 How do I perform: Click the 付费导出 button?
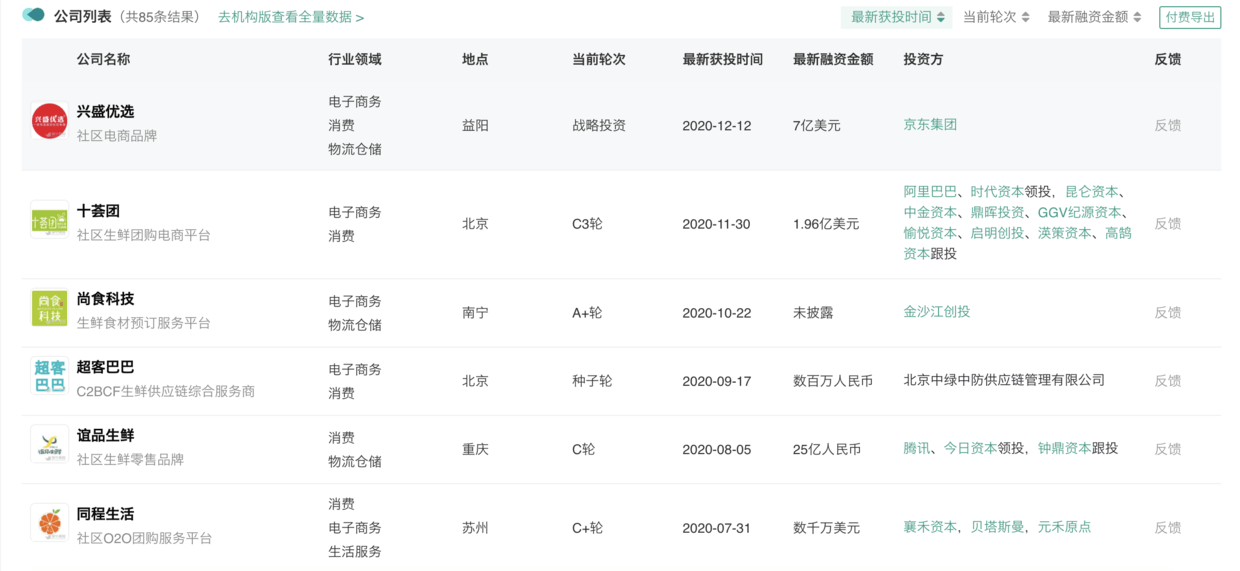(x=1190, y=17)
